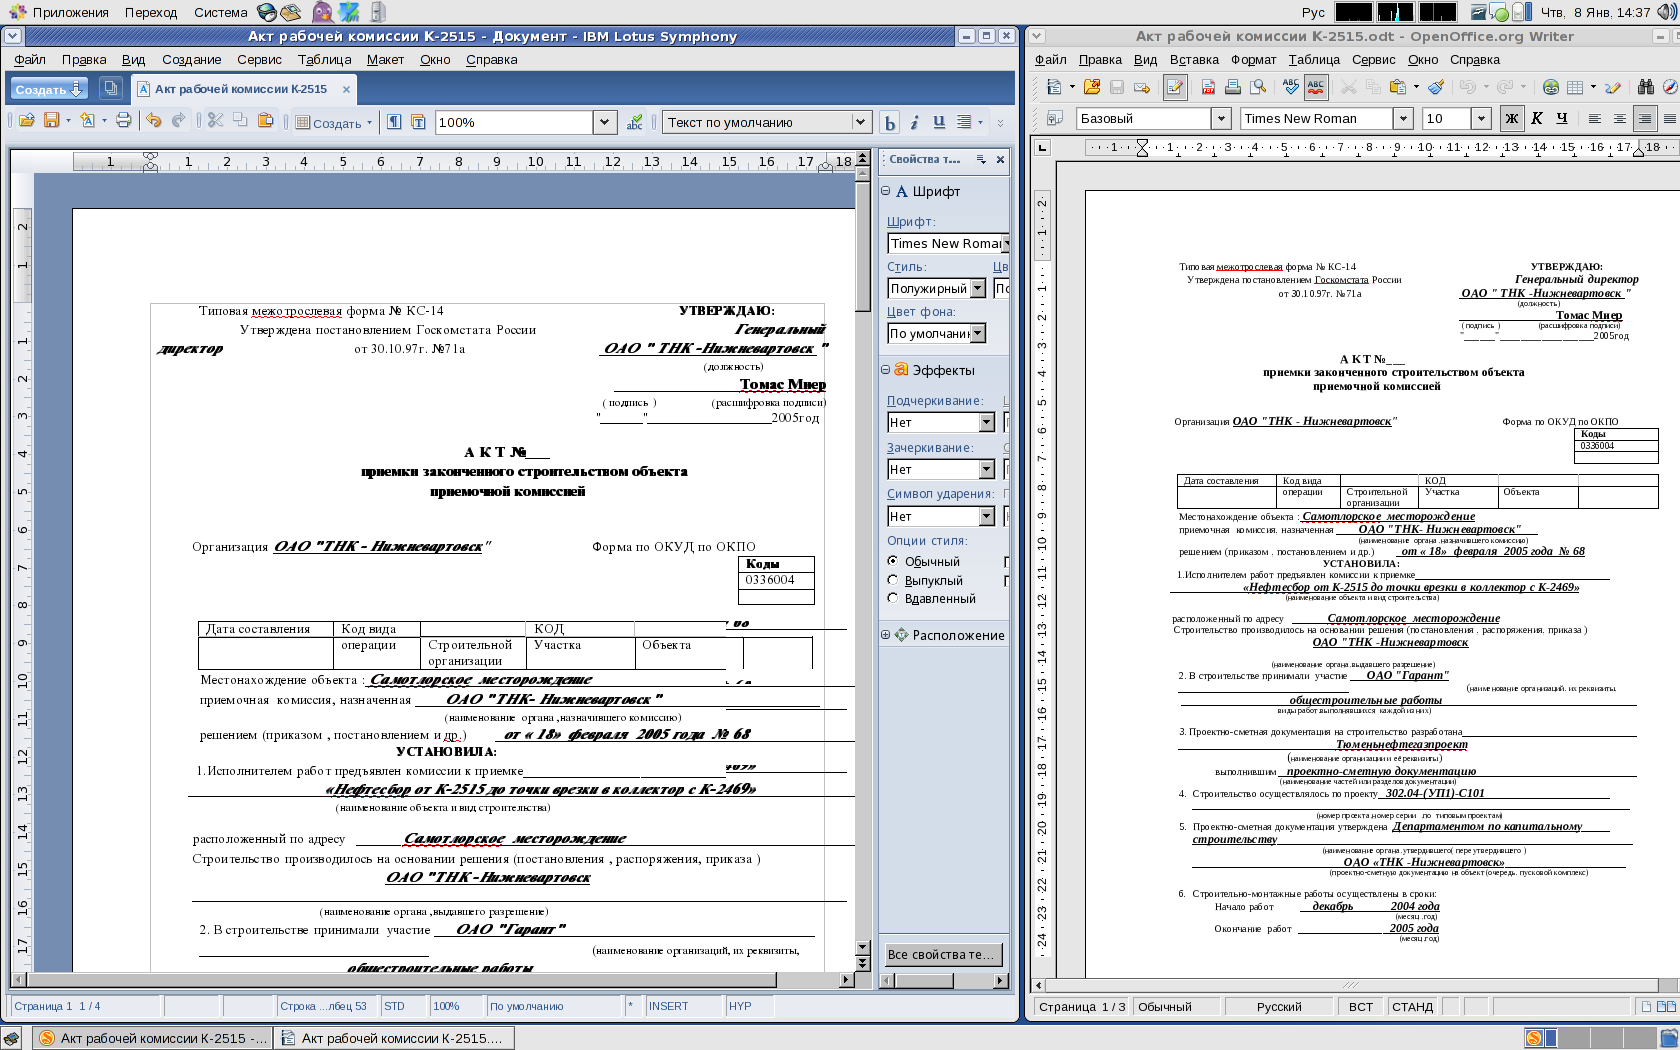1680x1050 pixels.
Task: Open the 'Сервис' menu in OpenOffice Writer
Action: click(x=1373, y=60)
